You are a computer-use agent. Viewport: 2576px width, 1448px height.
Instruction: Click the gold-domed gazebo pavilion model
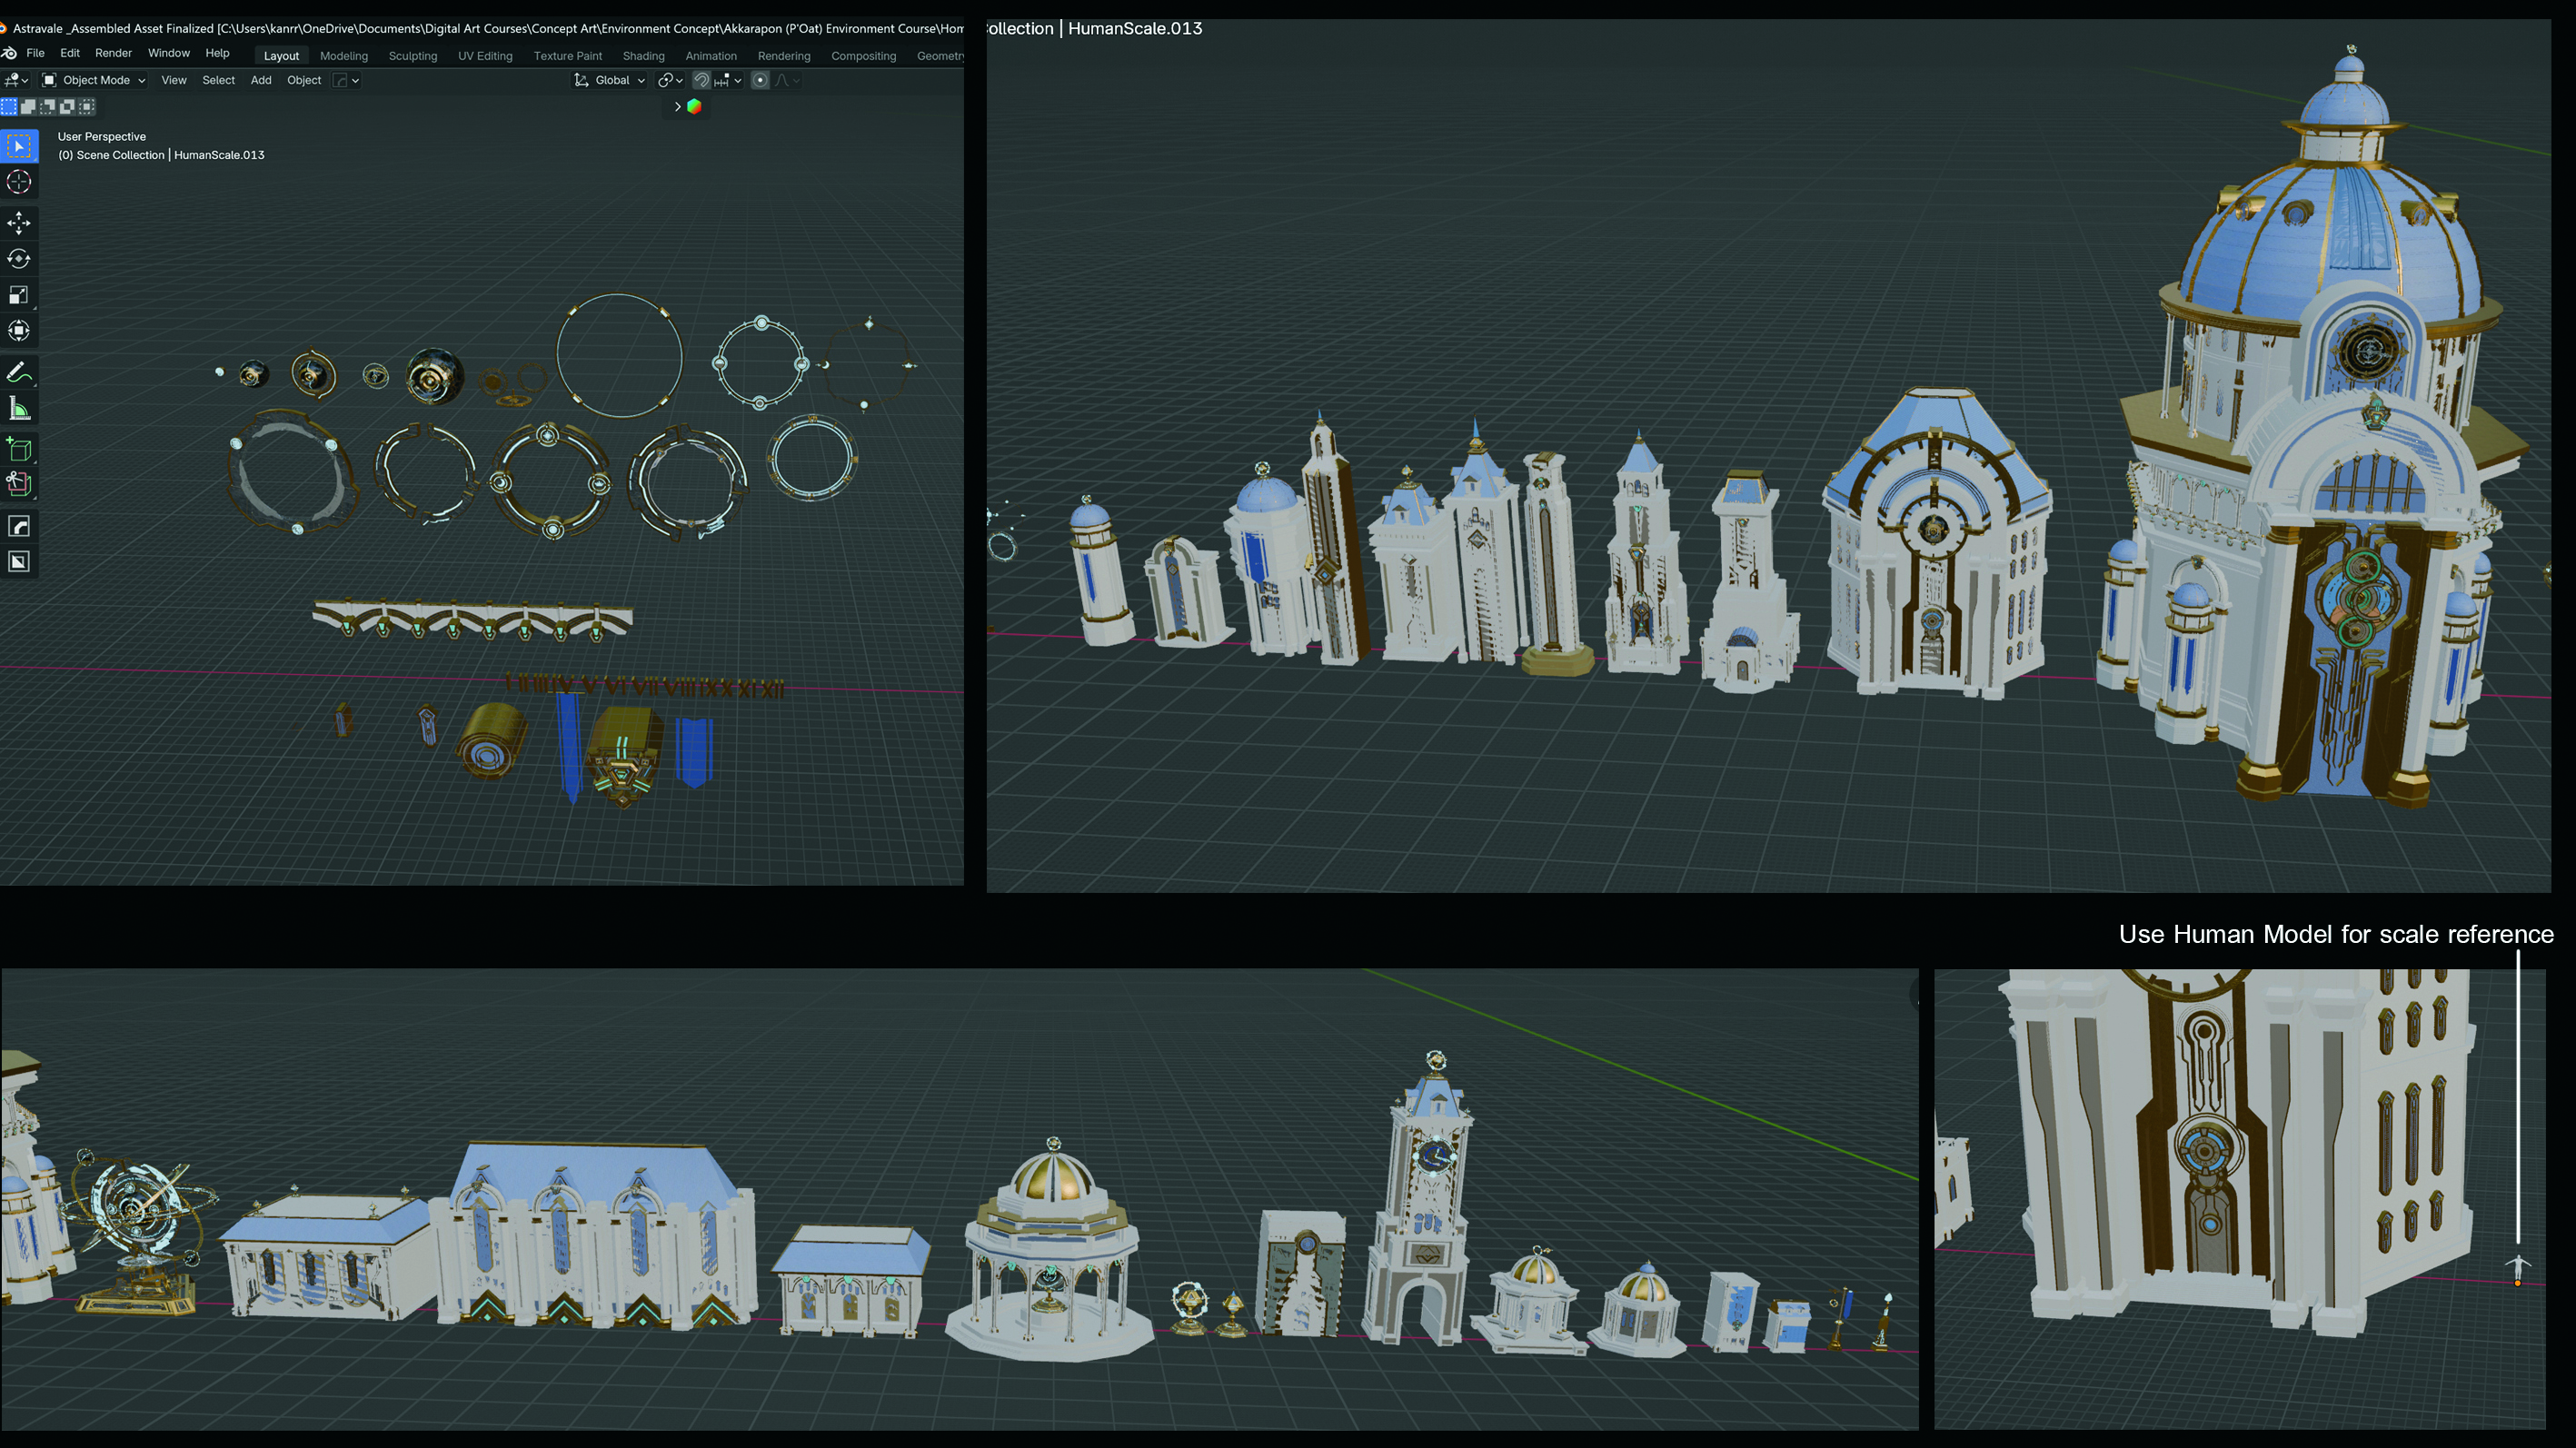pos(1049,1251)
